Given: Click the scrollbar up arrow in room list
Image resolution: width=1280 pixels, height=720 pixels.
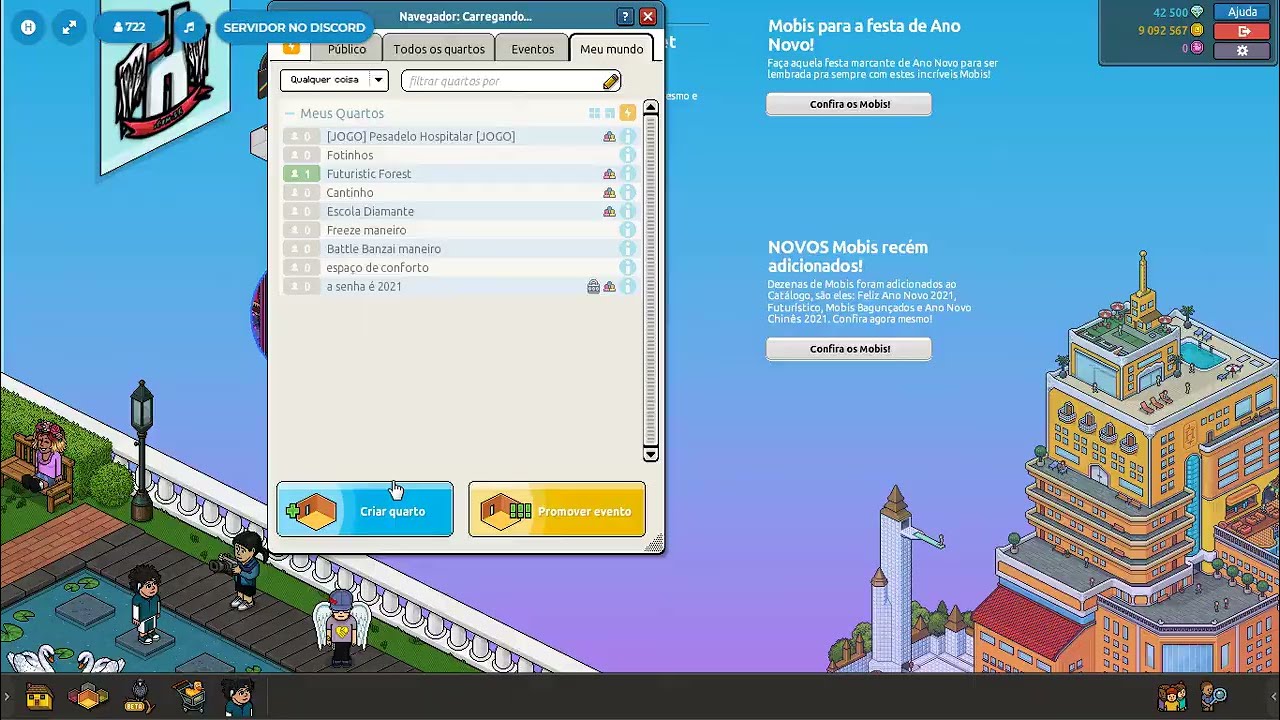Looking at the screenshot, I should [x=651, y=107].
